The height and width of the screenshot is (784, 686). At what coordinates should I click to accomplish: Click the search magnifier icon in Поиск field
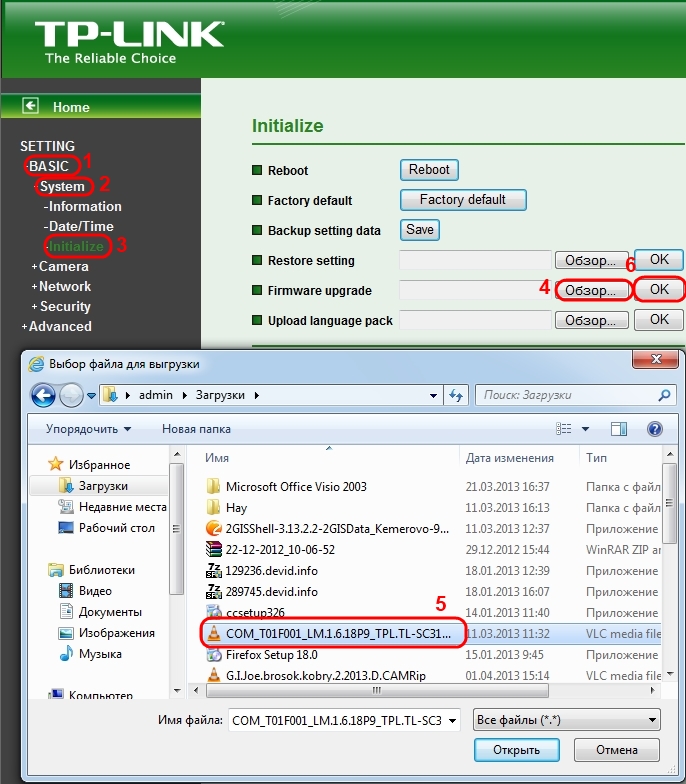point(664,396)
